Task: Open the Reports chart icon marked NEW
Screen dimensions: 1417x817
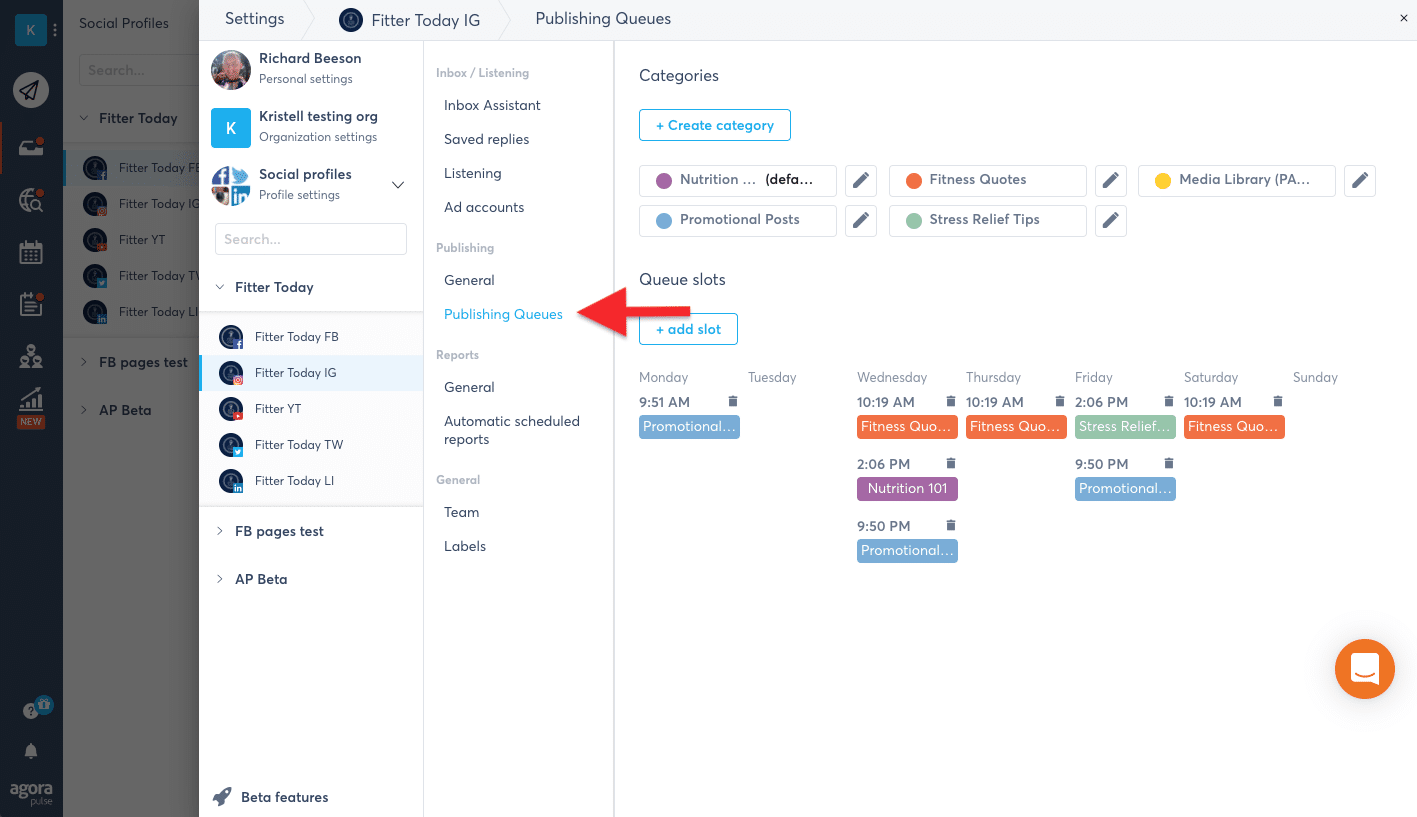Action: 31,407
